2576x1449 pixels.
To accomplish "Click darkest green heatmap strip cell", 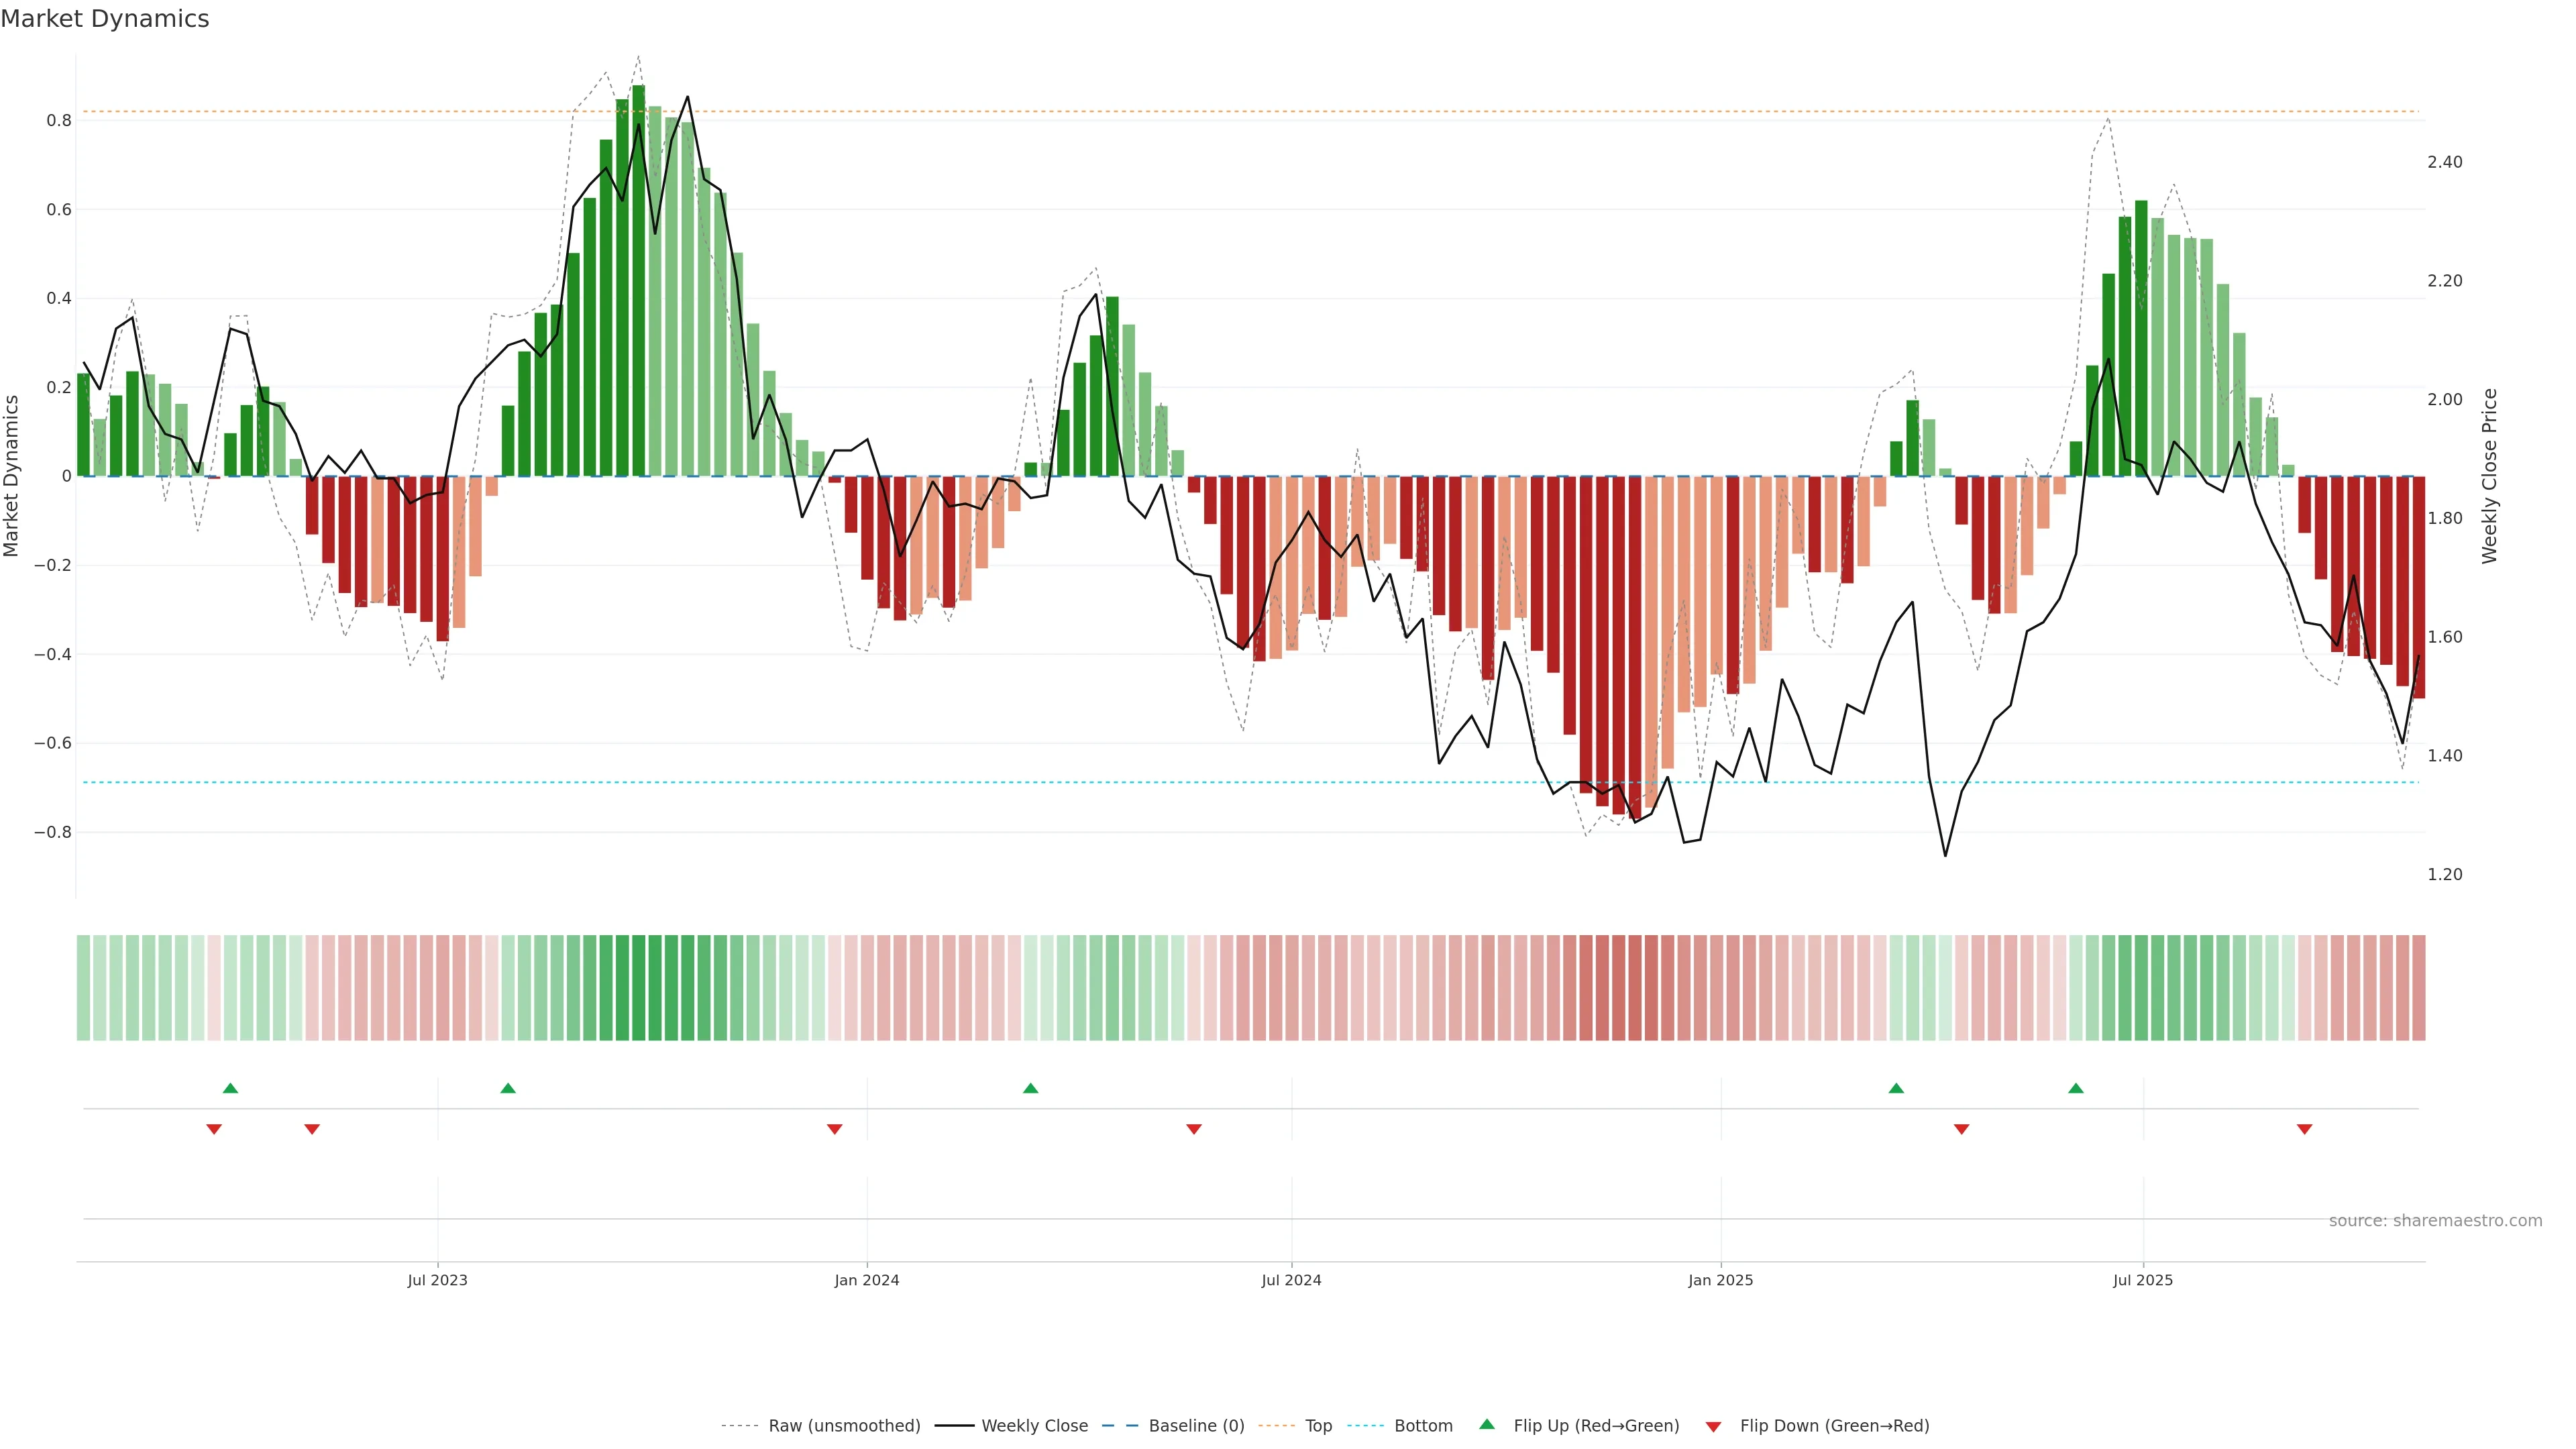I will (639, 987).
